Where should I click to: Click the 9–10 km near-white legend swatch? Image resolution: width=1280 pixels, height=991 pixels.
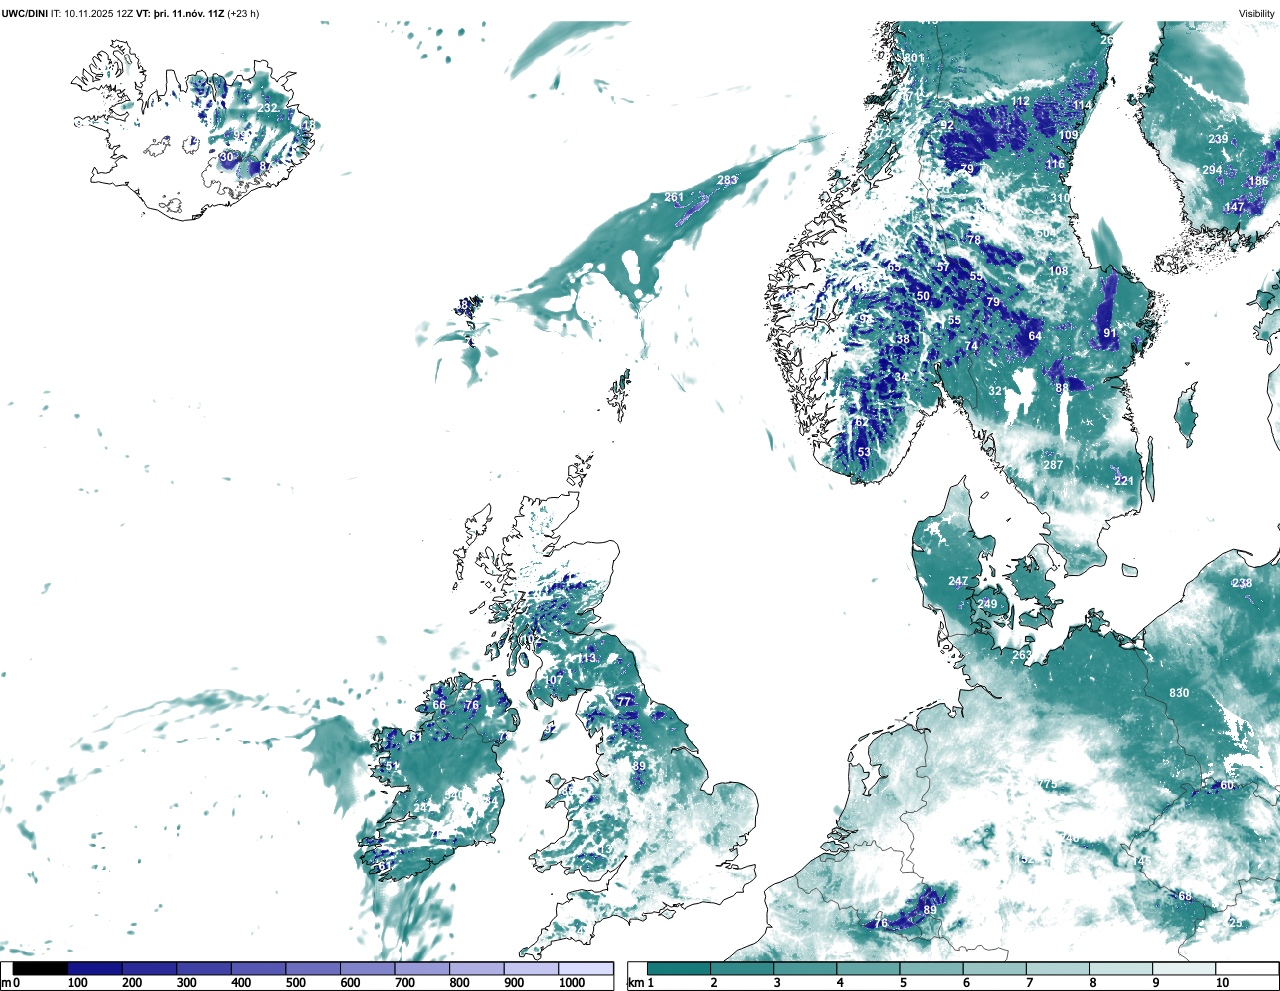click(1183, 969)
